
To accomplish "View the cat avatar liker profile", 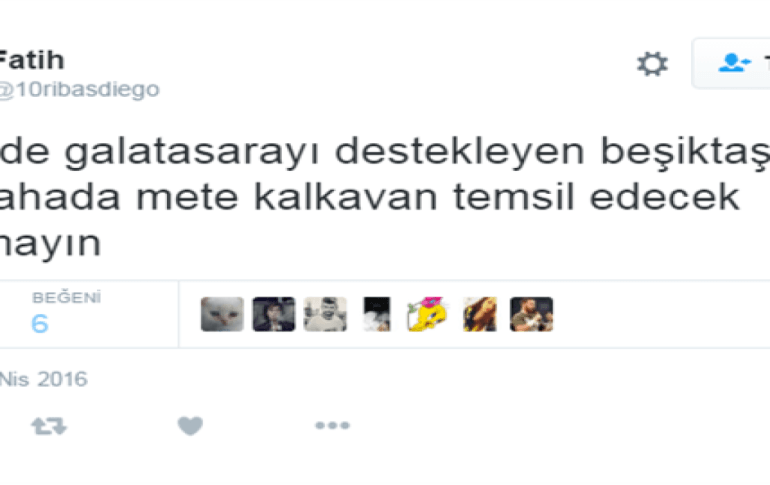I will (x=222, y=314).
